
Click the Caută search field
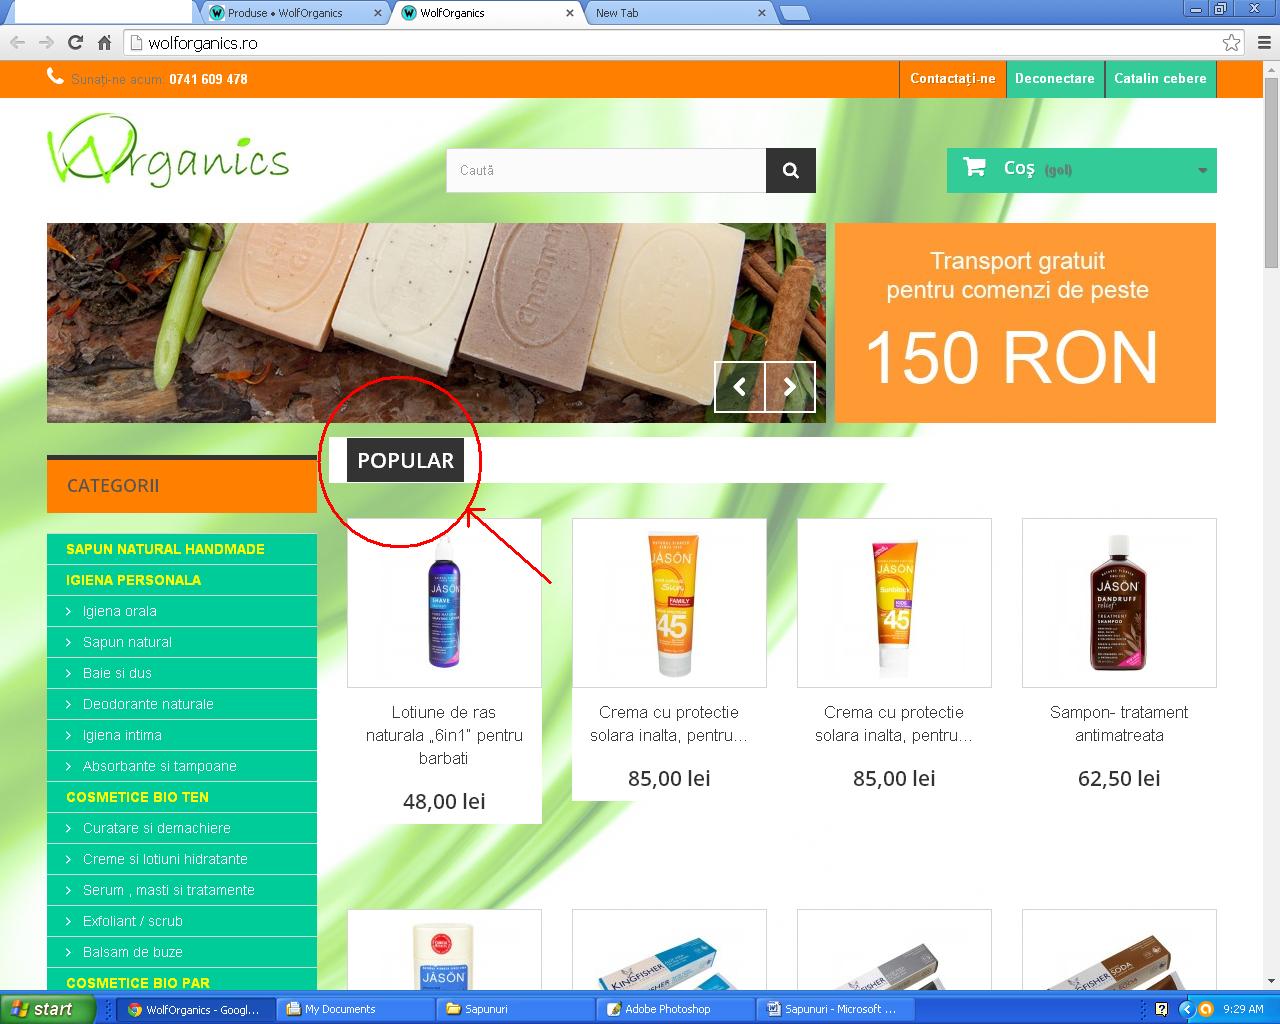click(607, 171)
